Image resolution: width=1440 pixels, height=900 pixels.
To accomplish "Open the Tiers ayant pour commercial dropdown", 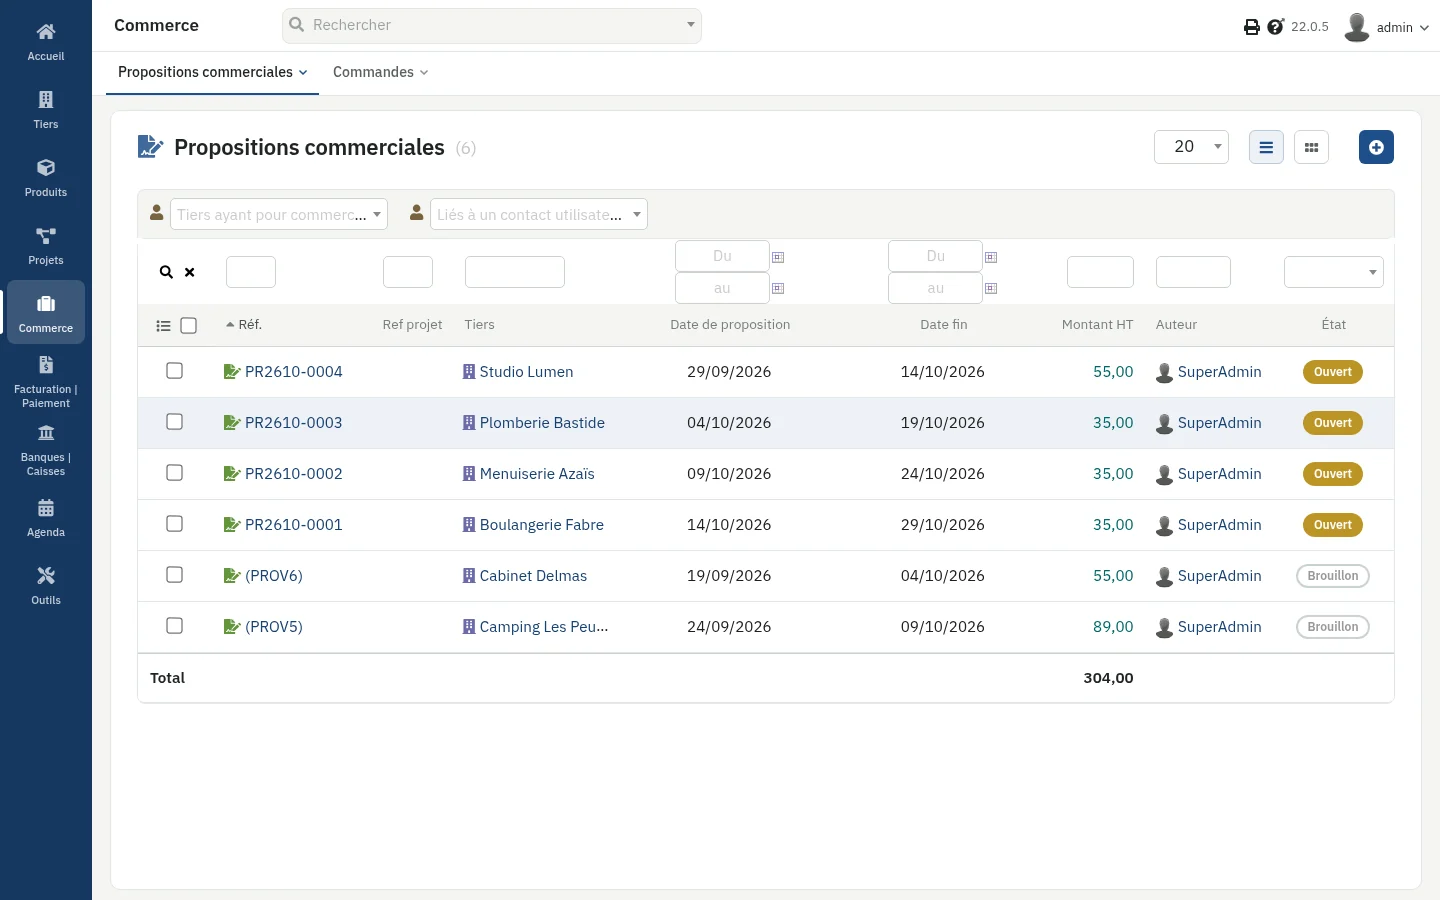I will [278, 214].
